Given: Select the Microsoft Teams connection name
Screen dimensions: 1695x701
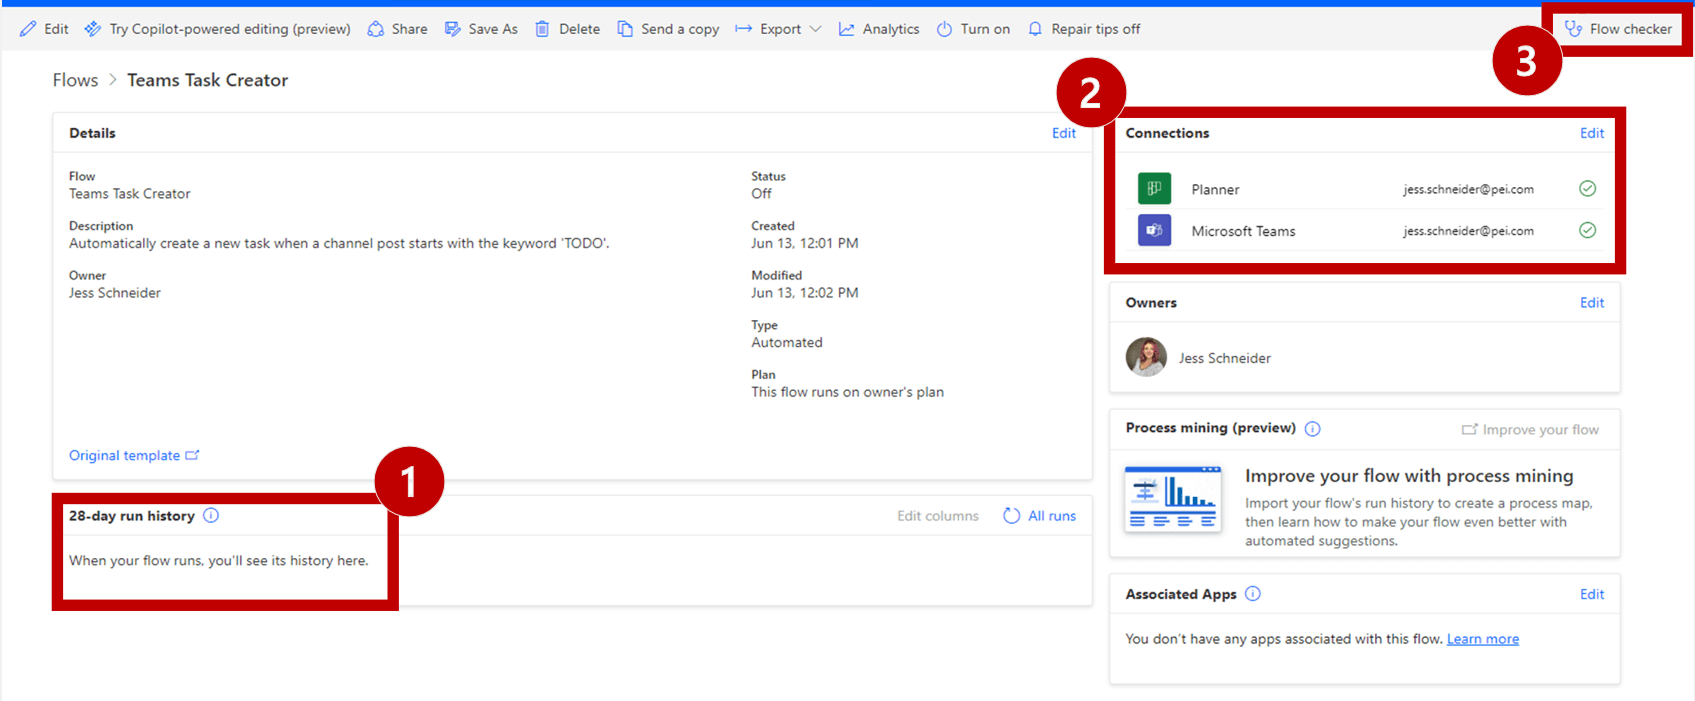Looking at the screenshot, I should click(x=1243, y=231).
